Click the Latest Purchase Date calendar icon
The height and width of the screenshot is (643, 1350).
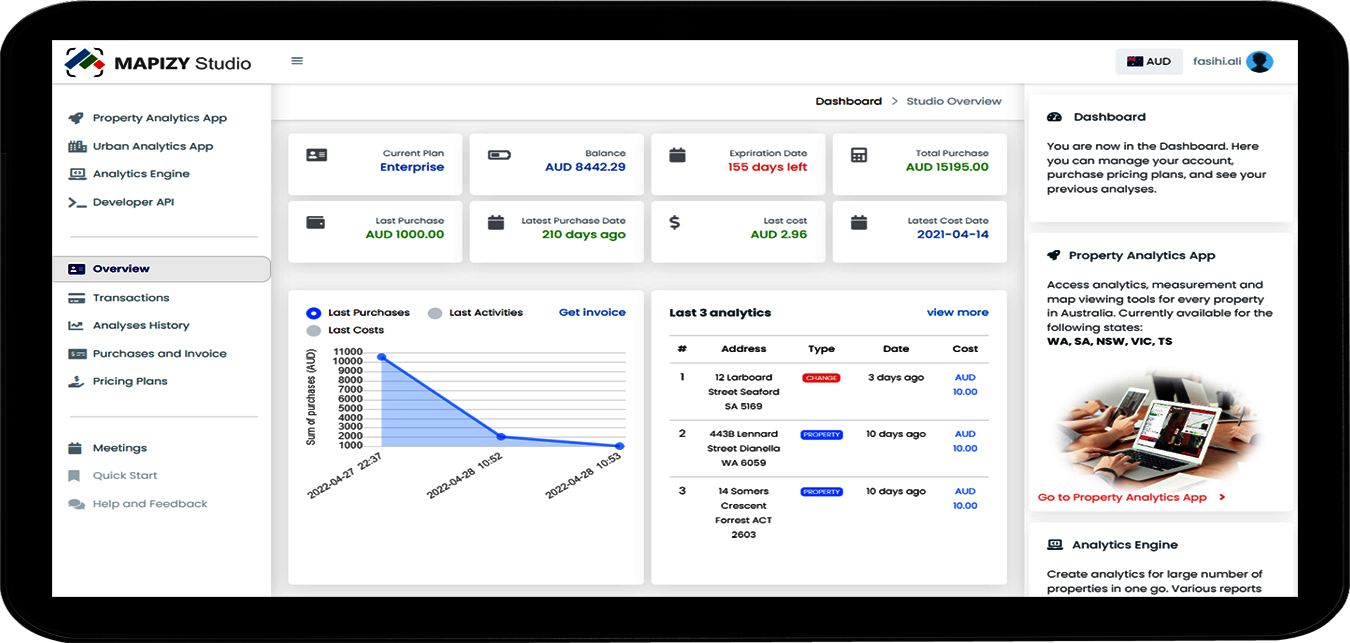click(496, 223)
